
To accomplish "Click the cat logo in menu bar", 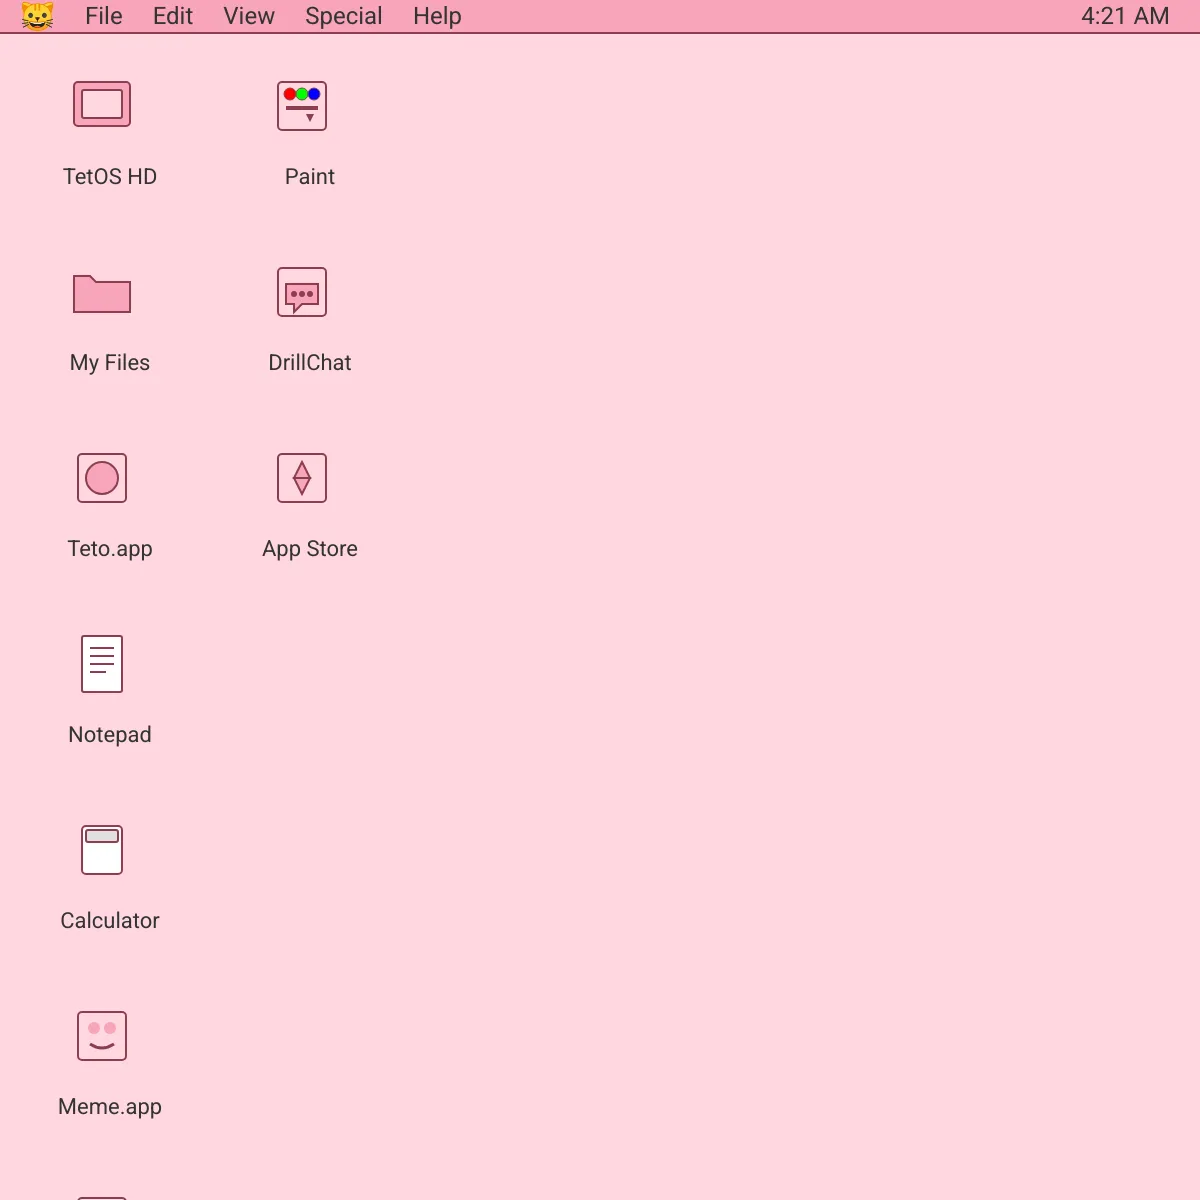I will (37, 16).
